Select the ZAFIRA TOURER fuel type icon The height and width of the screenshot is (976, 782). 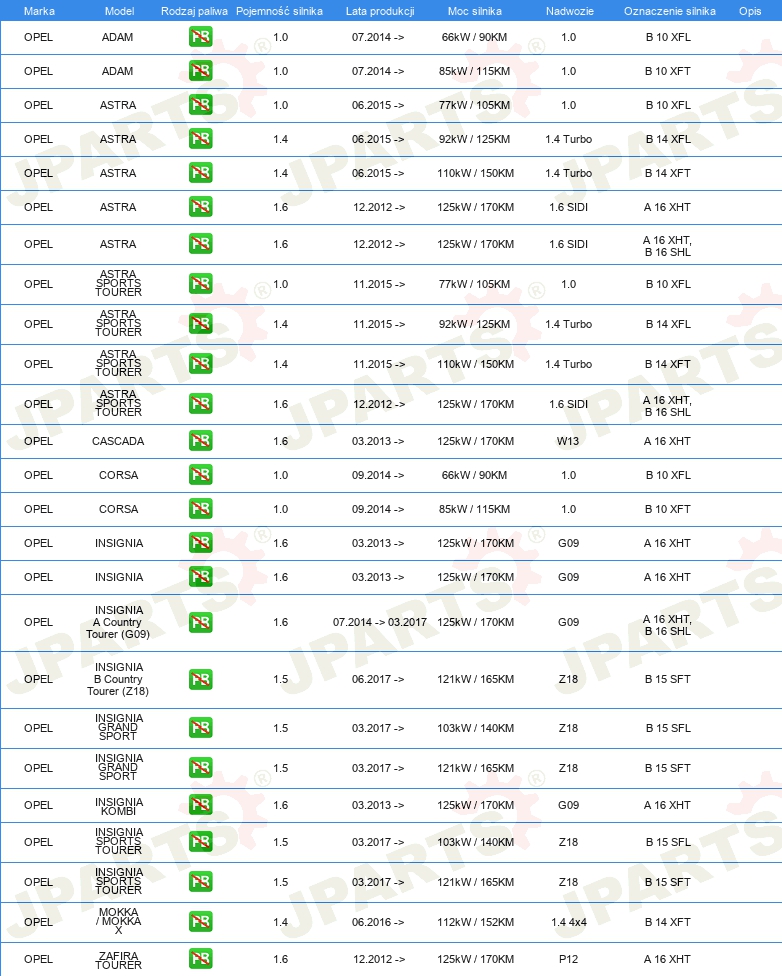200,959
